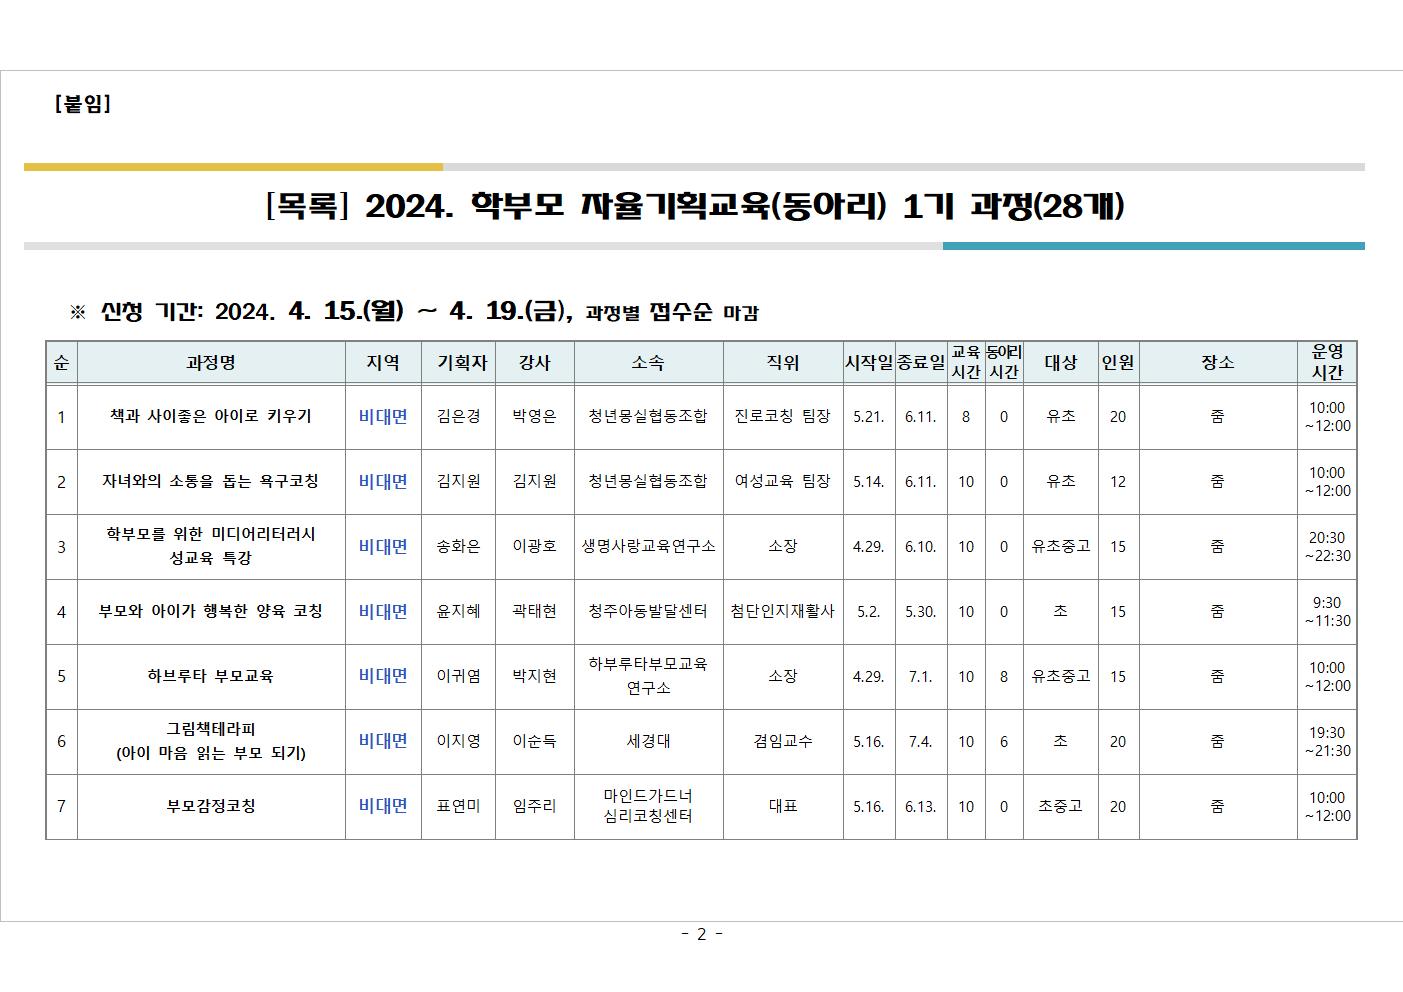The height and width of the screenshot is (992, 1403).
Task: Select the '하브루타 부모교육' course cell
Action: [211, 676]
